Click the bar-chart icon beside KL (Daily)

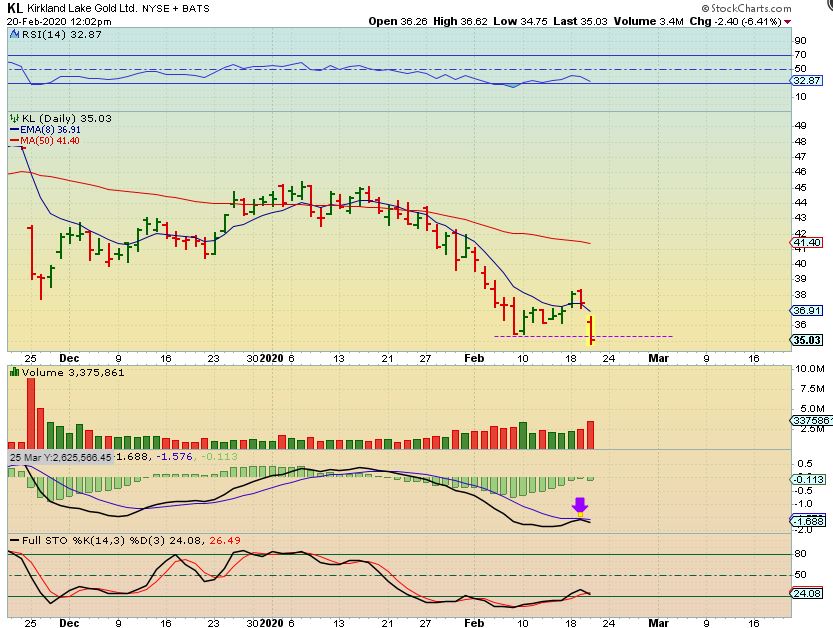(15, 118)
